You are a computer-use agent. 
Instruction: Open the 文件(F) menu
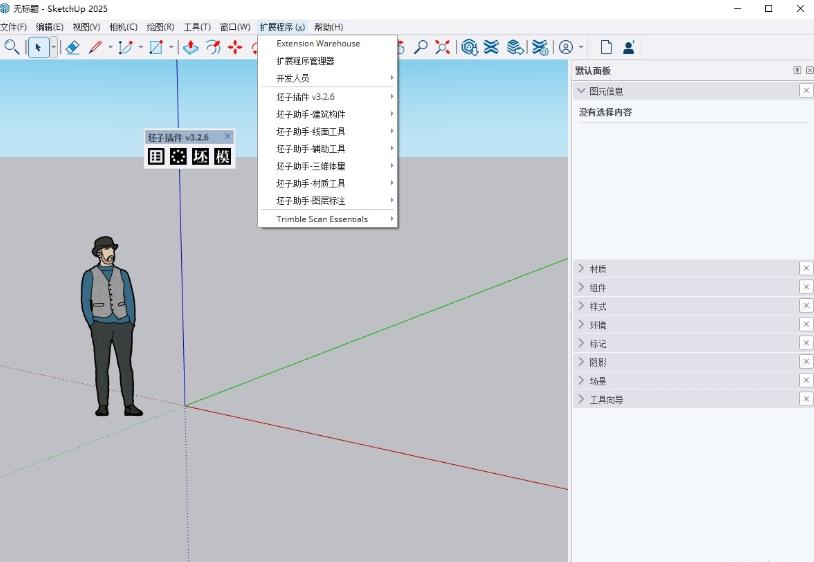click(x=13, y=27)
